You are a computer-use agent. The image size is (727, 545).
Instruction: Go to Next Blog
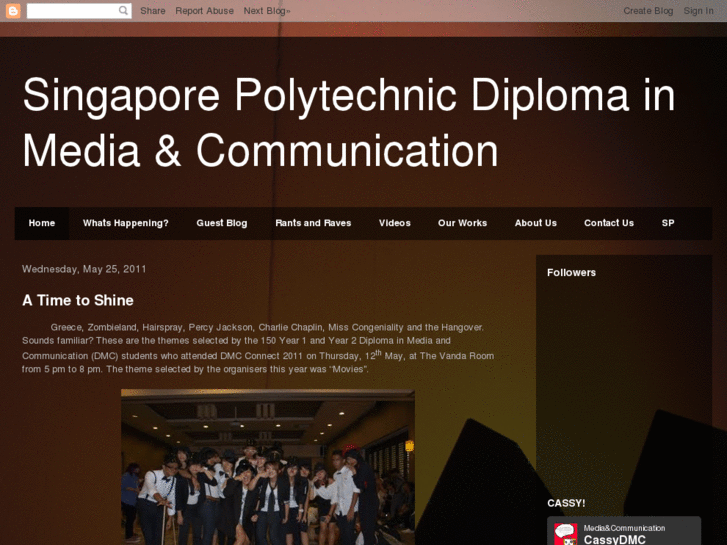267,11
